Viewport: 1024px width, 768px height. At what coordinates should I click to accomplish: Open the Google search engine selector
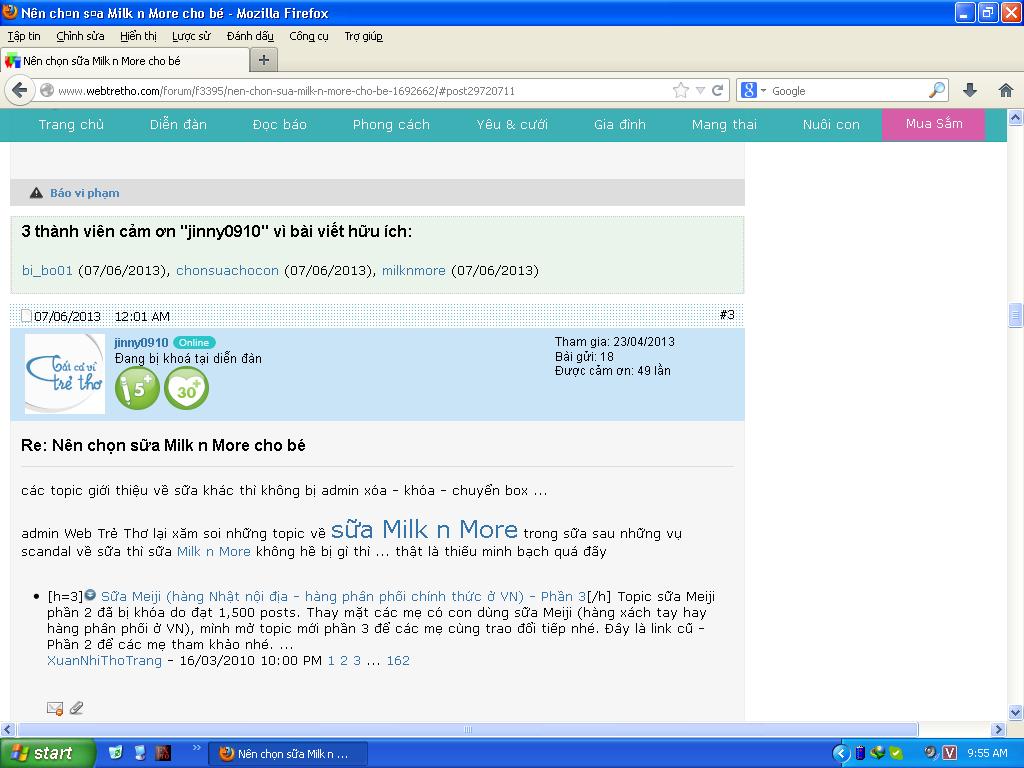click(753, 90)
